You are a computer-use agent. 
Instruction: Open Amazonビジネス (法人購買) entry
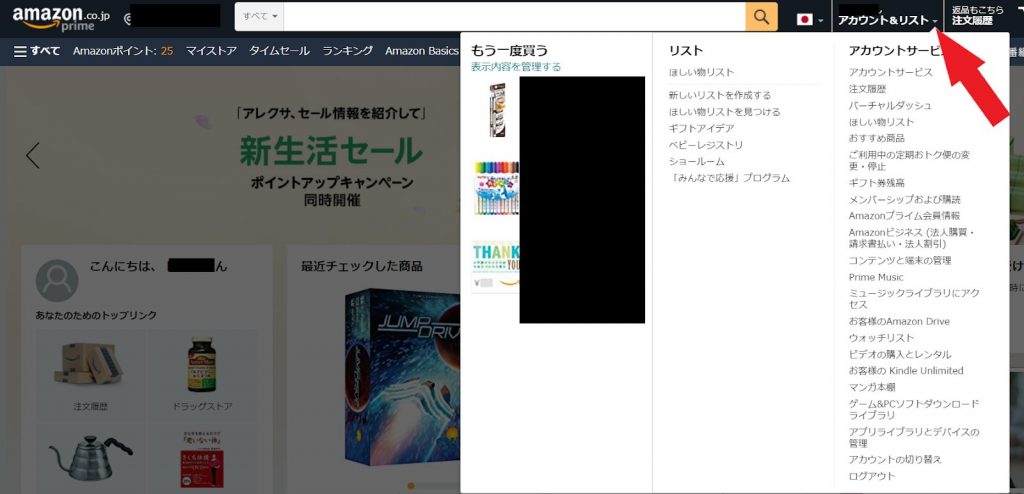(x=912, y=238)
